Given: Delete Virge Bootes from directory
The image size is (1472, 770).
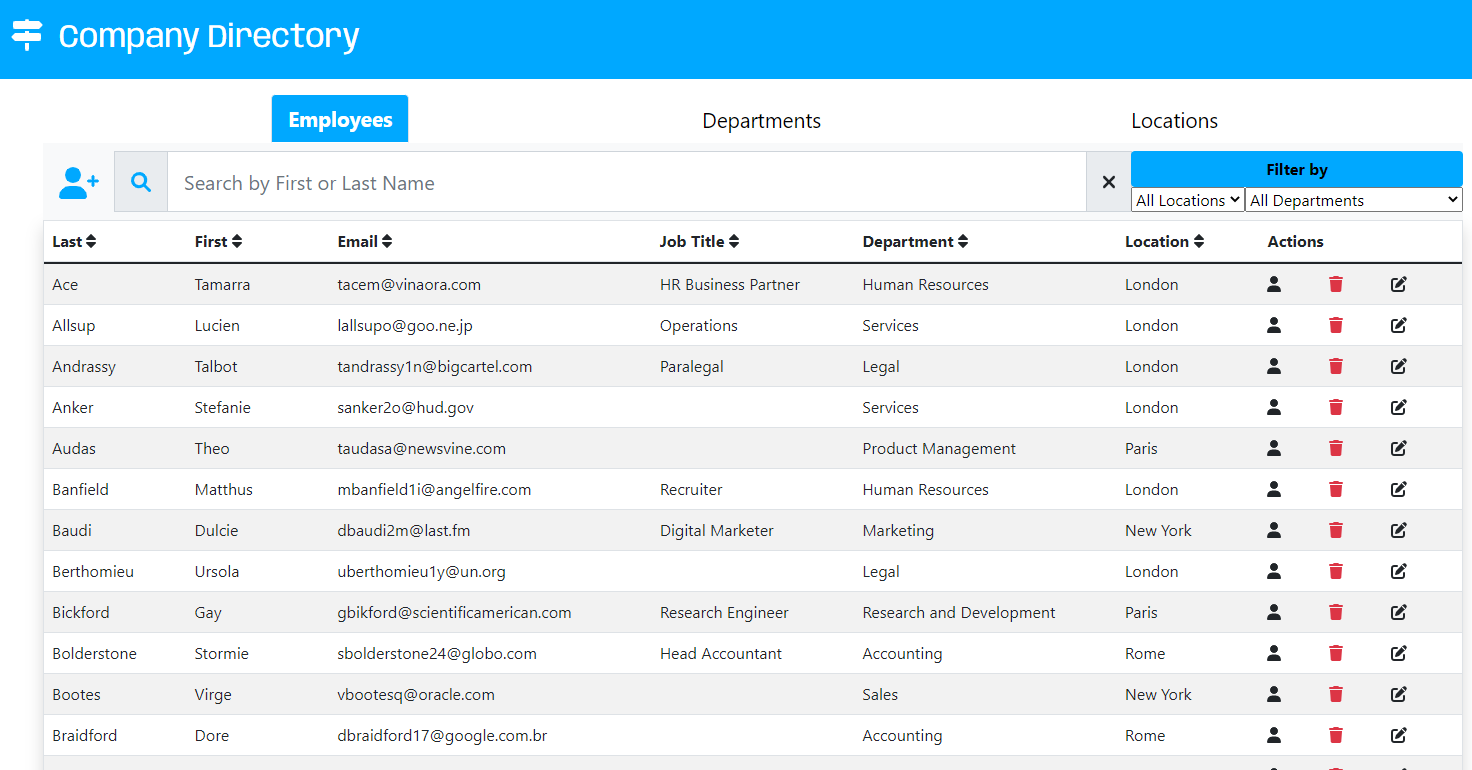Looking at the screenshot, I should click(1335, 695).
